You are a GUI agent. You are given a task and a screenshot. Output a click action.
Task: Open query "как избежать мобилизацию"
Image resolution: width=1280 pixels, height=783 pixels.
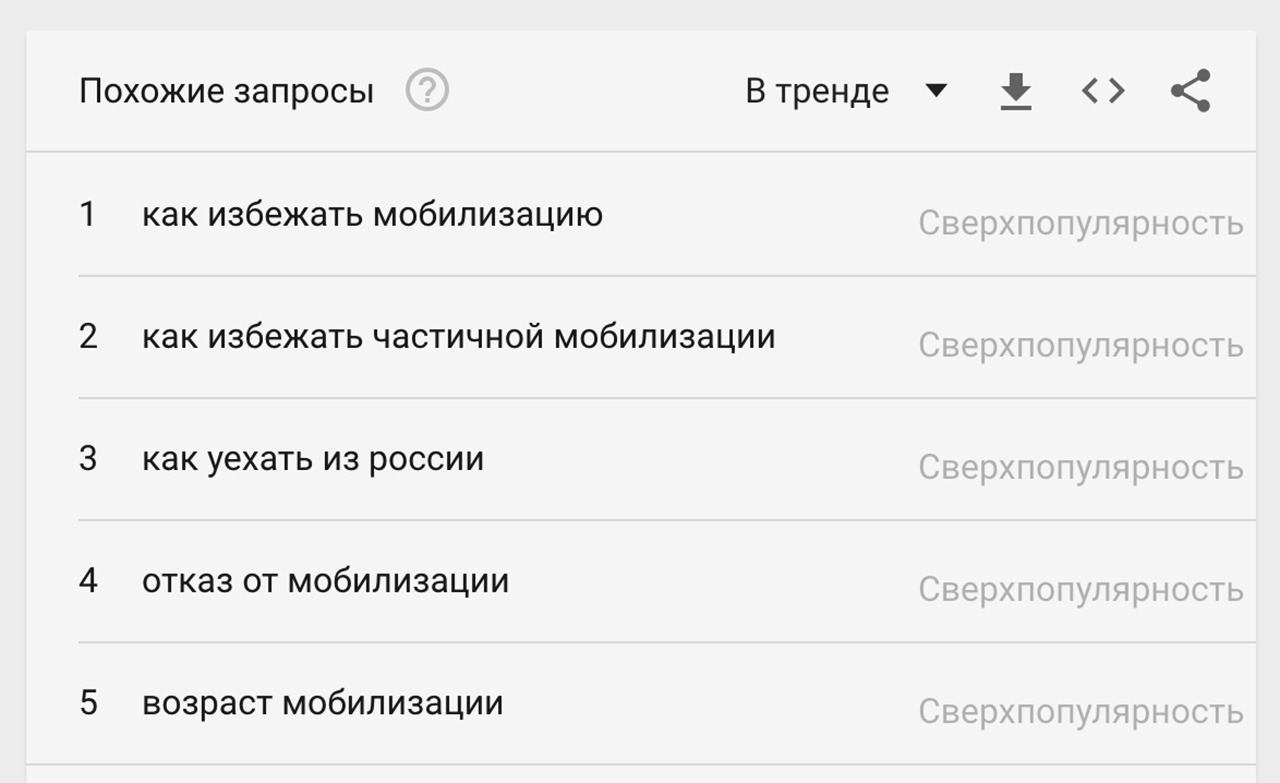pos(372,214)
